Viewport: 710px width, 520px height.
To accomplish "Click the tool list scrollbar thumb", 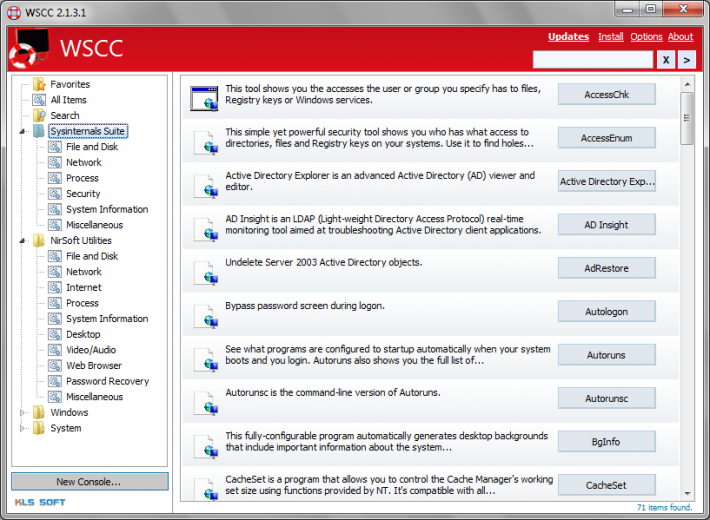I will 687,119.
